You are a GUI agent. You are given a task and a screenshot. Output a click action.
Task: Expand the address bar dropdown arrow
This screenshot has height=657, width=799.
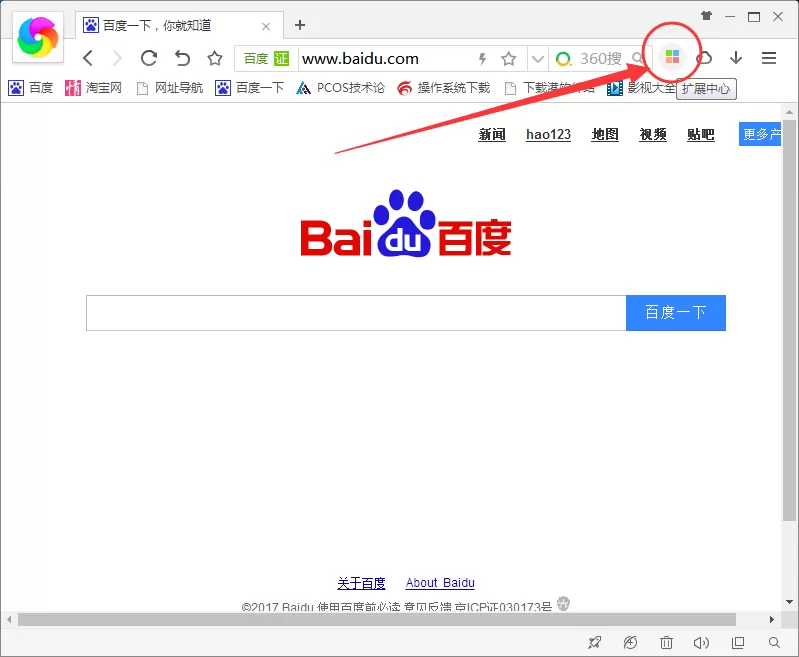[x=538, y=59]
